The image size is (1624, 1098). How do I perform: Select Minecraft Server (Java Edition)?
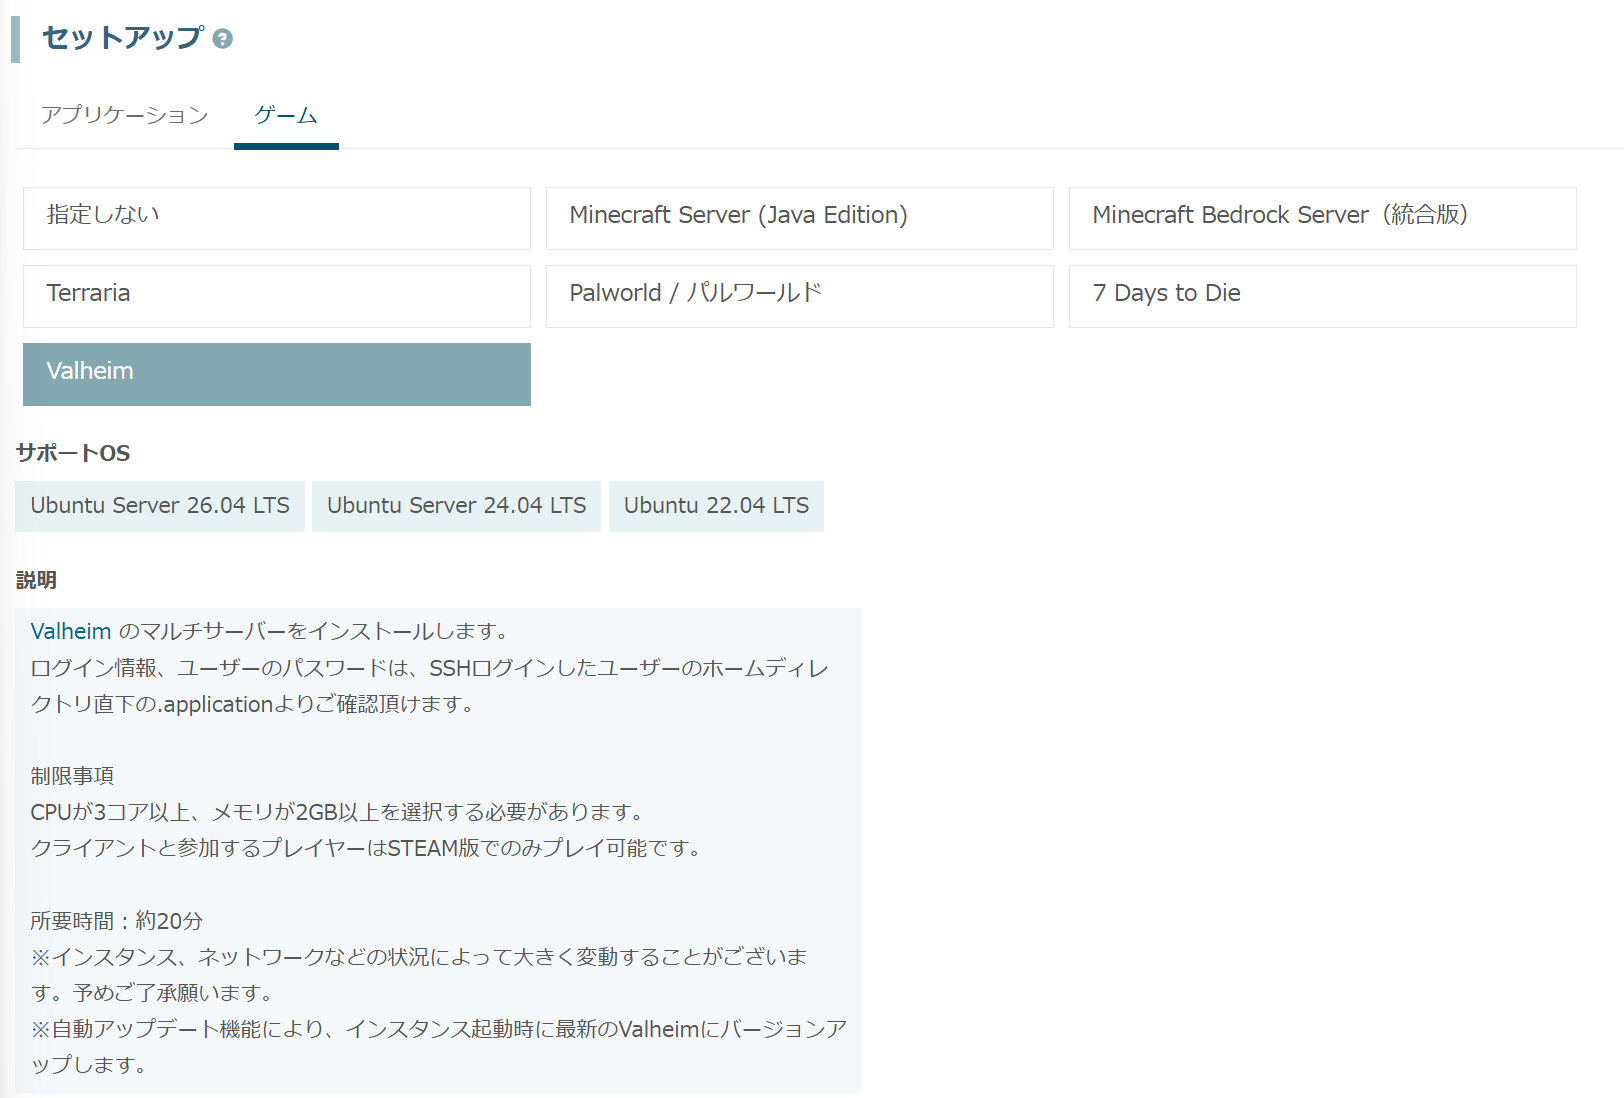click(x=800, y=218)
